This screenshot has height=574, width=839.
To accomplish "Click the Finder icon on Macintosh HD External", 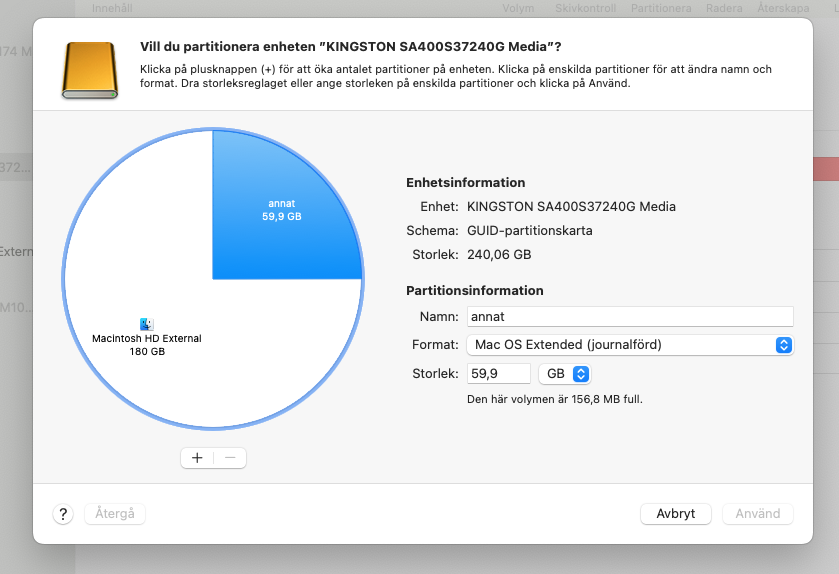I will click(147, 324).
